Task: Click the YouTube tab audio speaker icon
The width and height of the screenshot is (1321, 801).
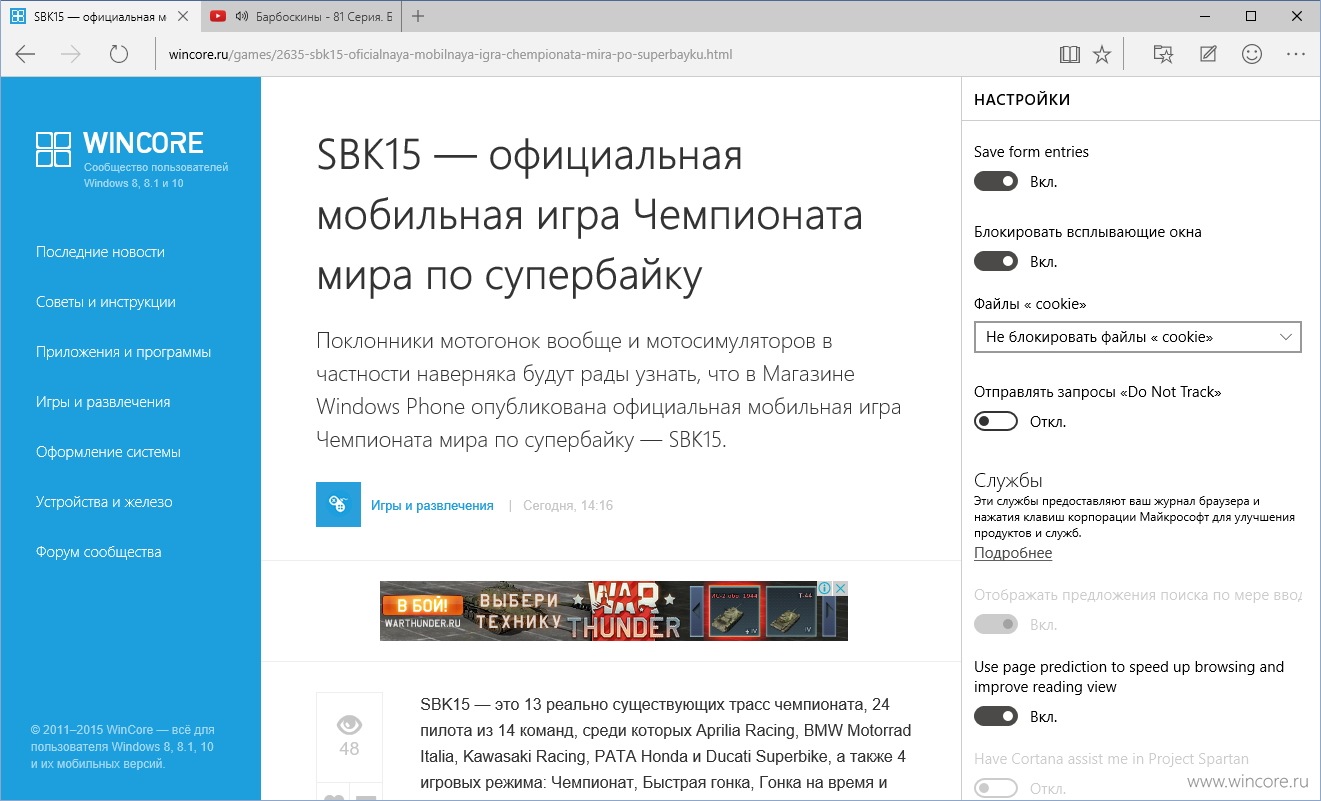Action: tap(241, 16)
